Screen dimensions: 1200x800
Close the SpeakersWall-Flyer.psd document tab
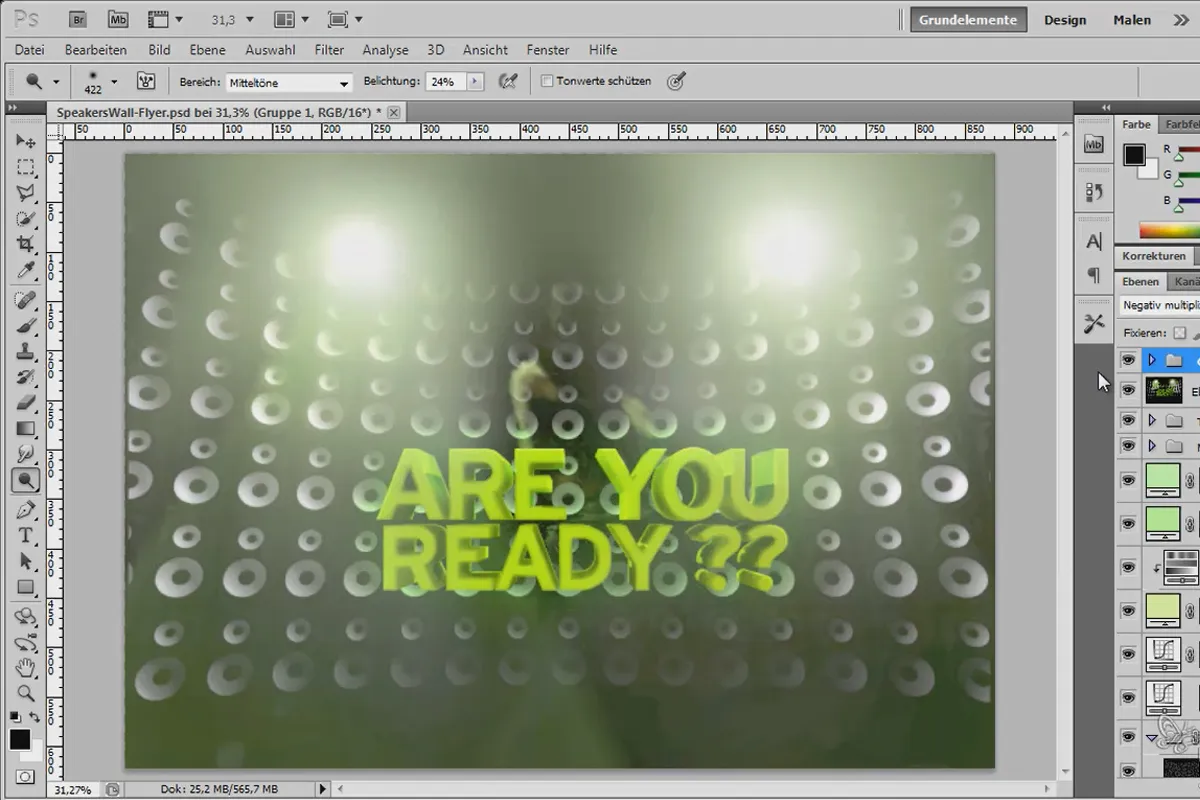click(394, 112)
